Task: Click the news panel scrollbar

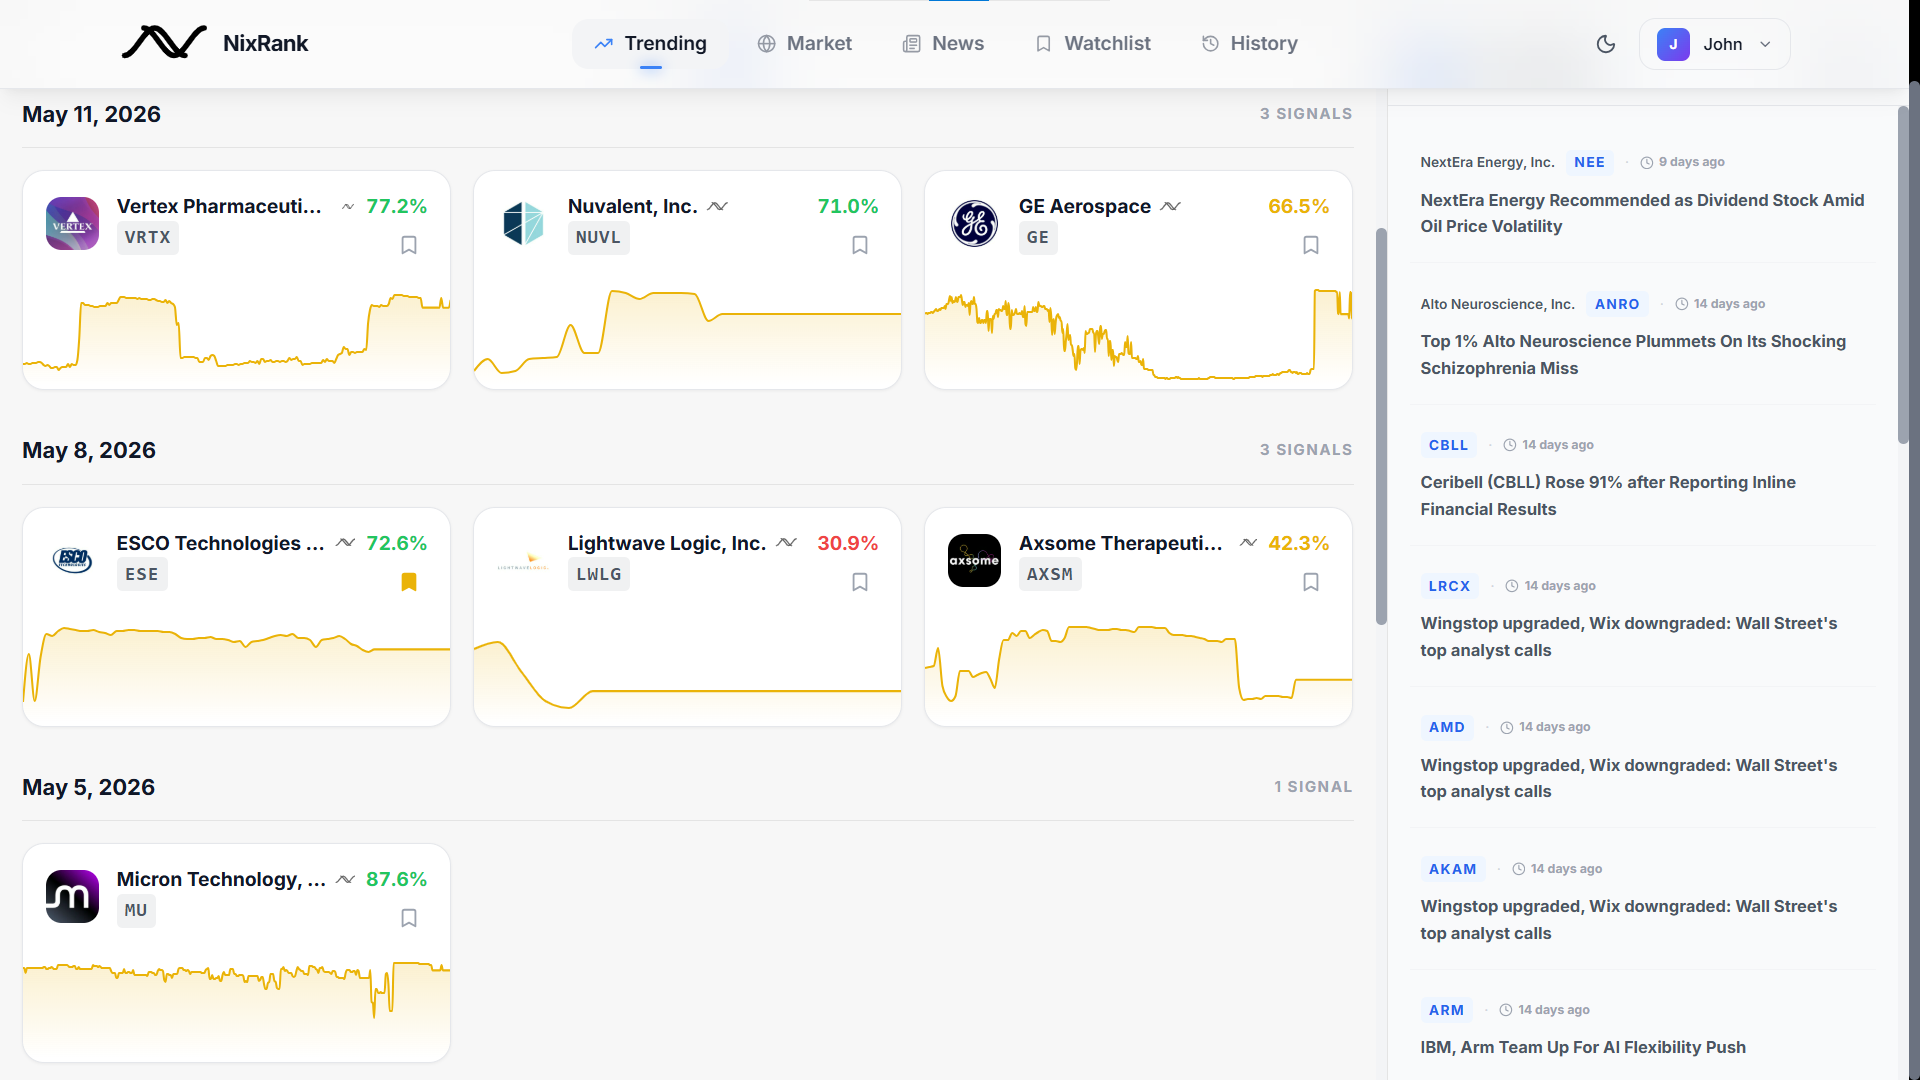Action: (1903, 275)
